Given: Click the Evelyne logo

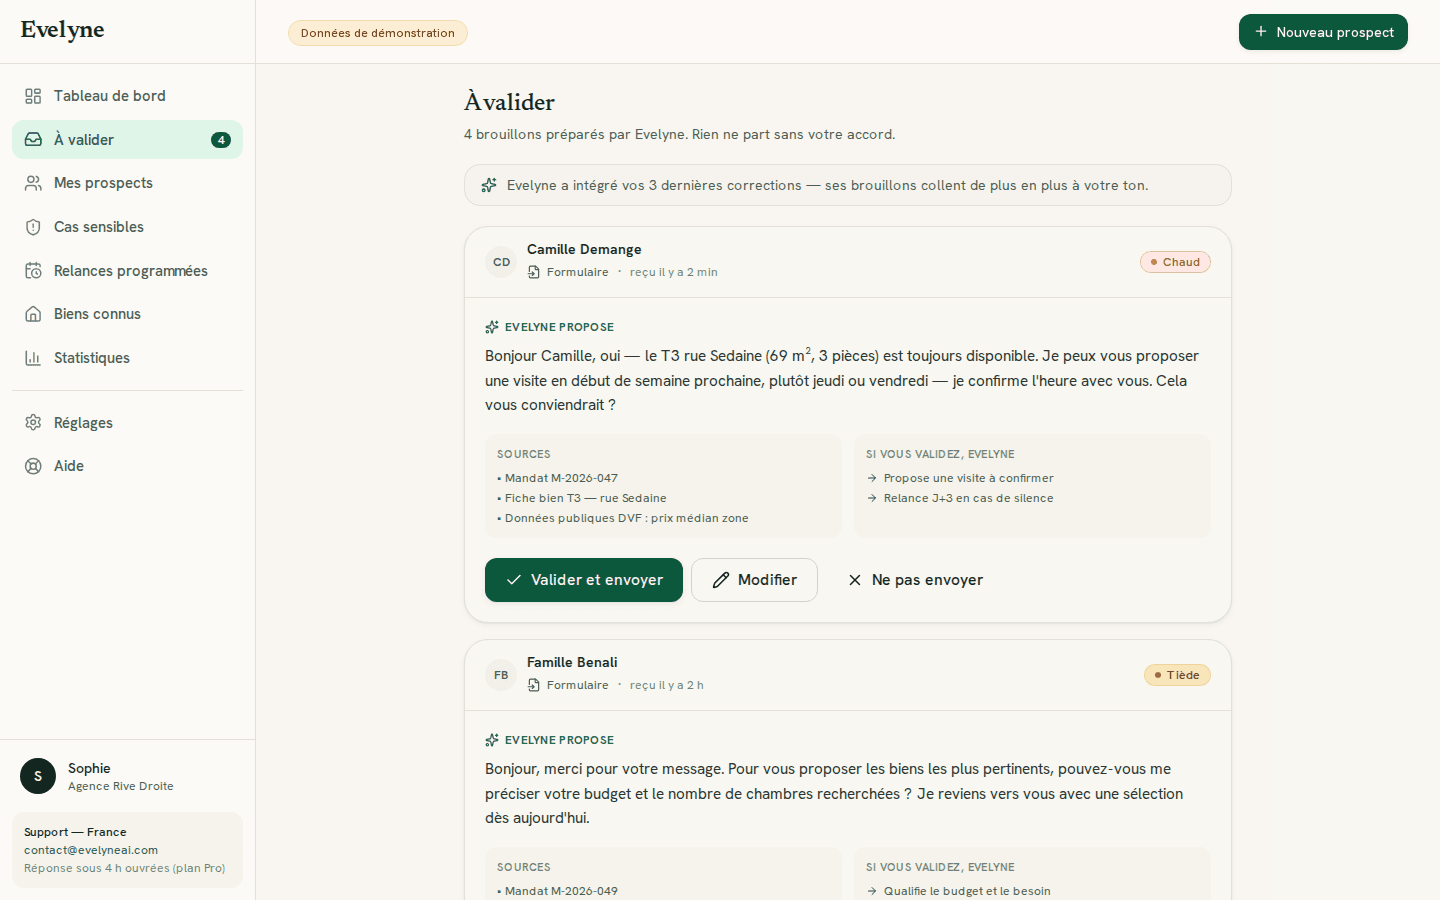Looking at the screenshot, I should 62,30.
